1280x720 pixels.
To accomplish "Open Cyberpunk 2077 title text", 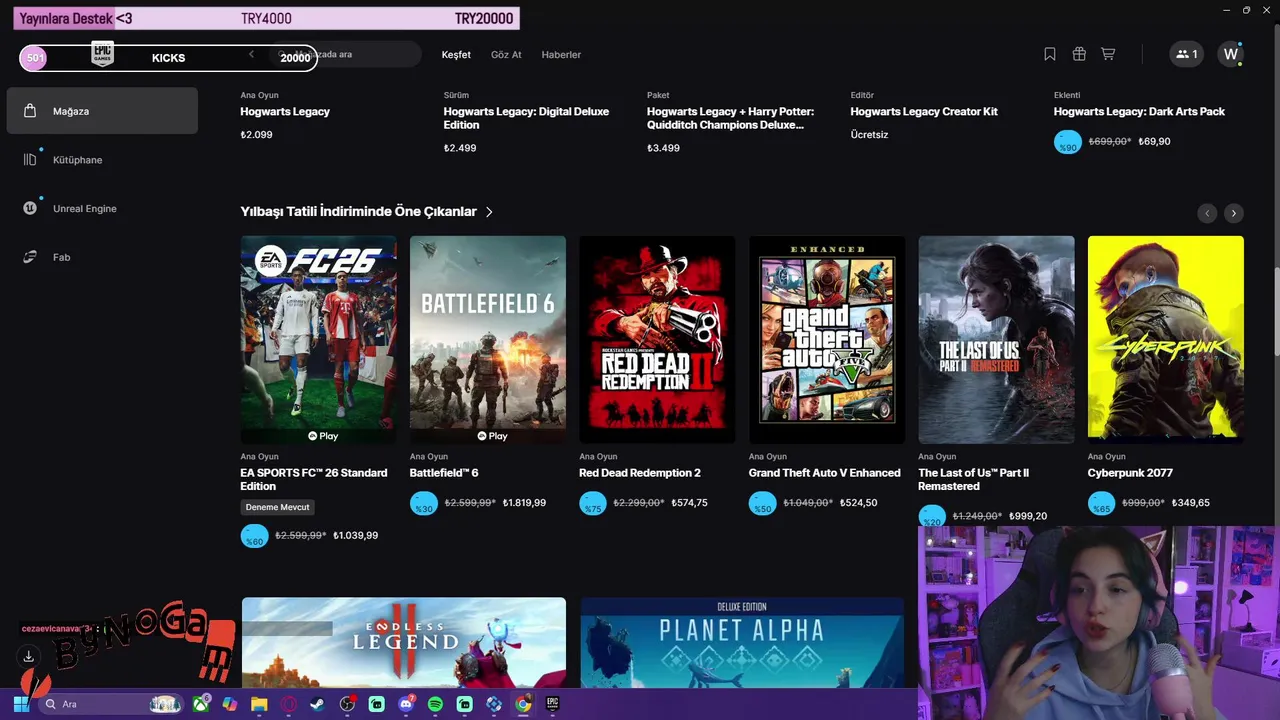I will (x=1131, y=473).
